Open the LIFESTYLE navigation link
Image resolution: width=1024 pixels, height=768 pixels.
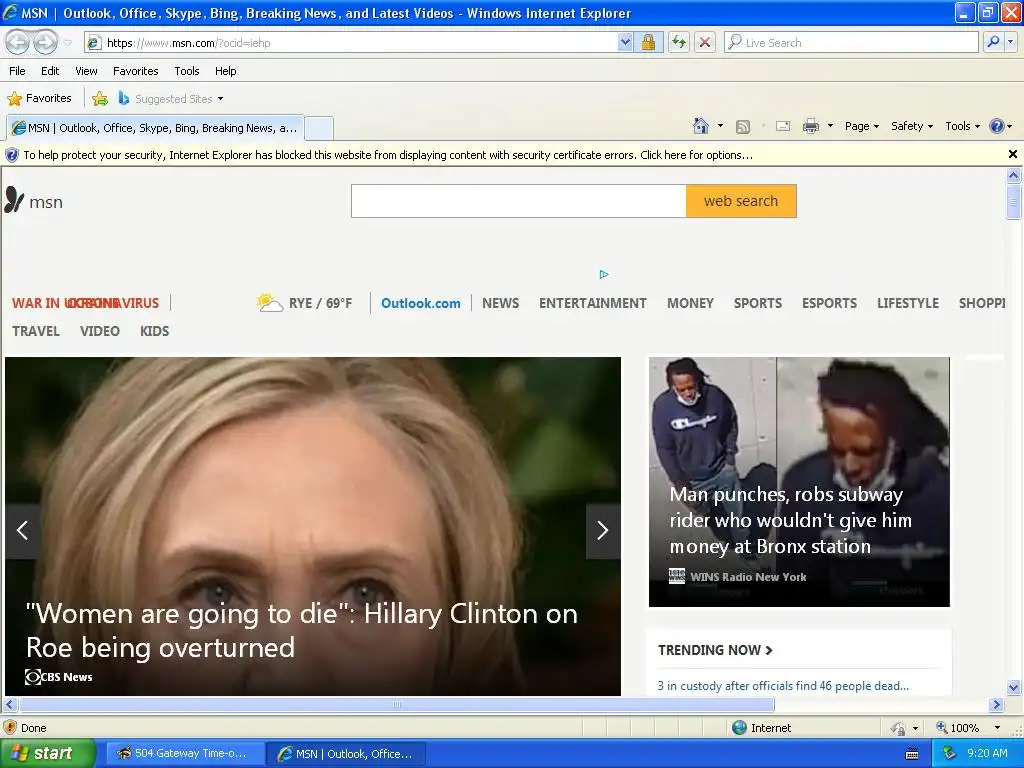point(908,303)
